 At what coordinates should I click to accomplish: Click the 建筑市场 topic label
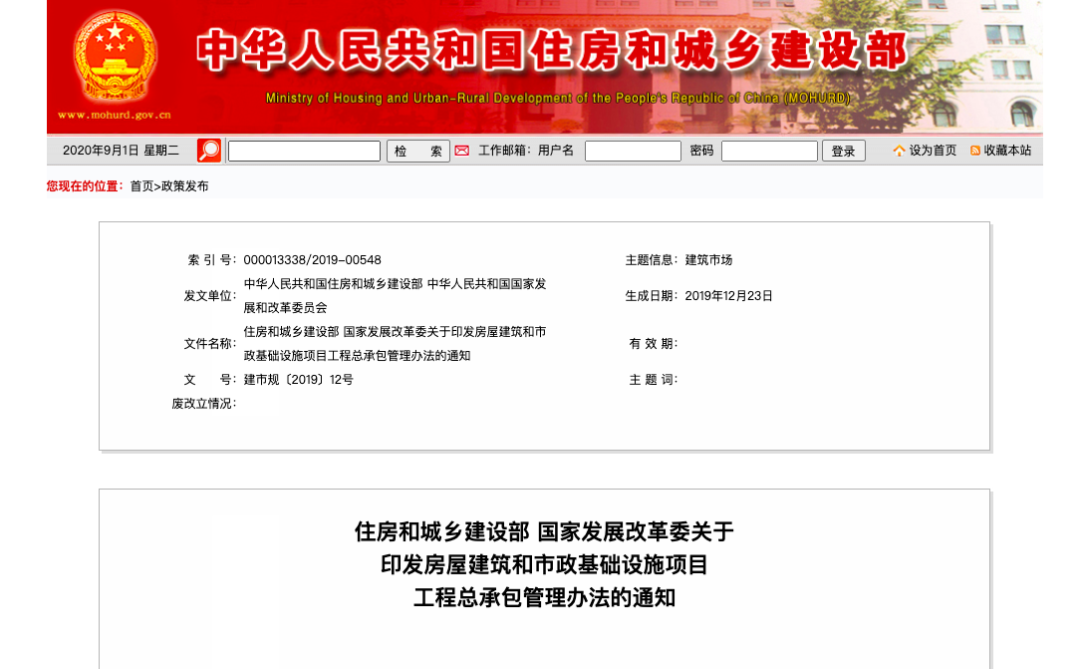tap(710, 258)
